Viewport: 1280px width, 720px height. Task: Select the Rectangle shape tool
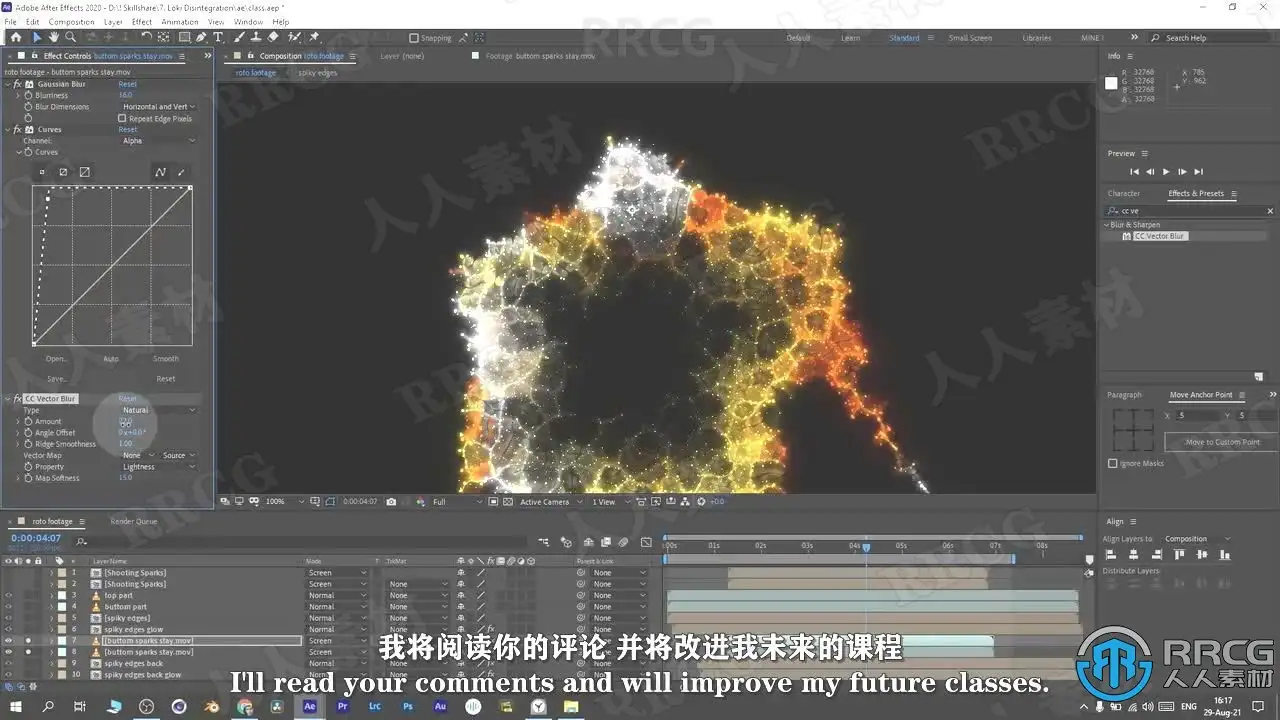pyautogui.click(x=185, y=37)
